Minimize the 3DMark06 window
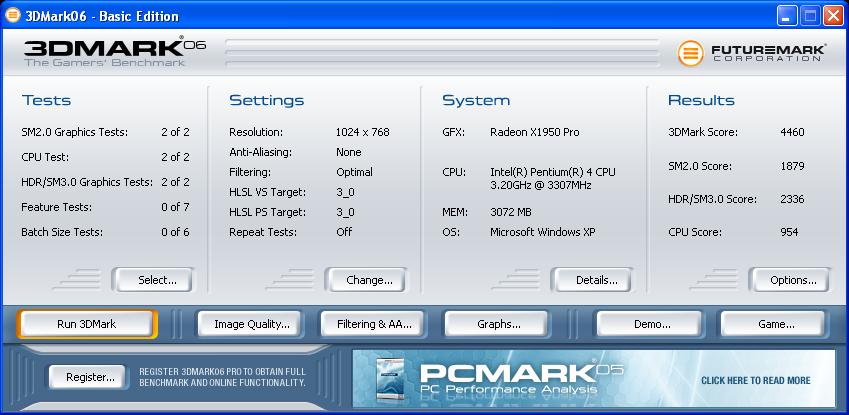 pos(787,16)
